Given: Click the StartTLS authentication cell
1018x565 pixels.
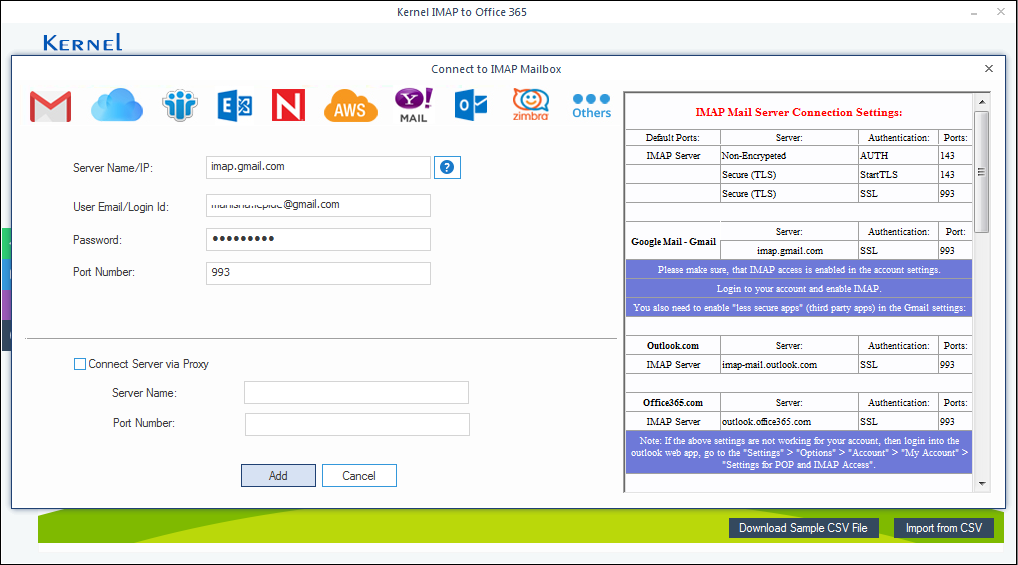Looking at the screenshot, I should tap(898, 175).
